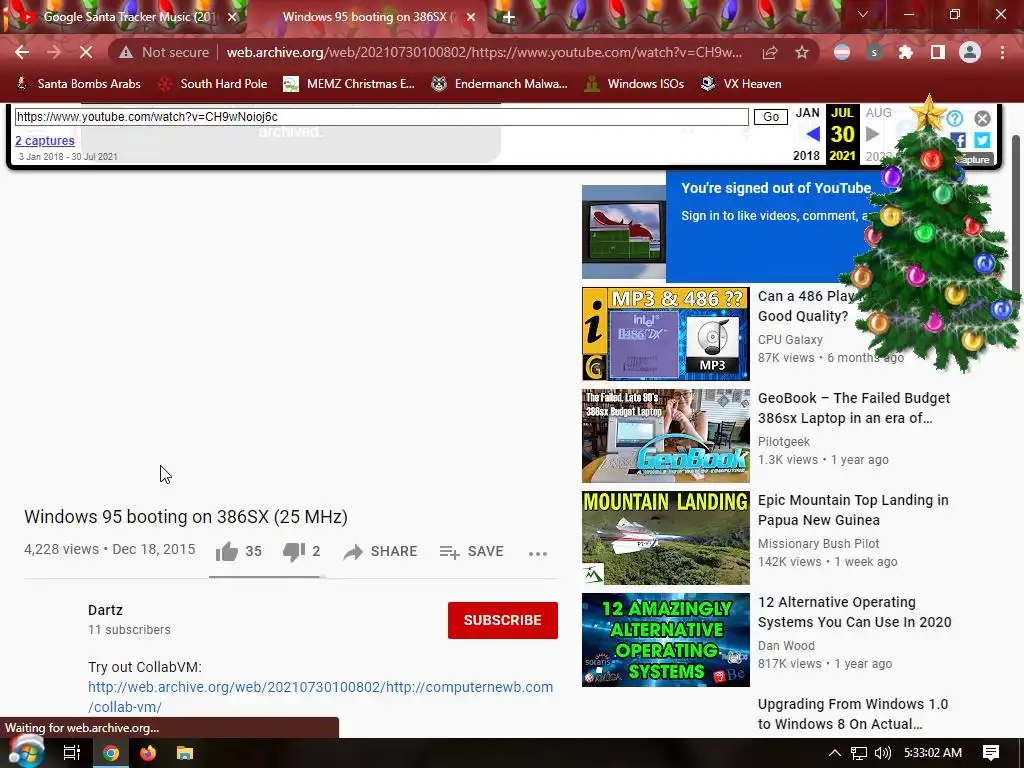Launch Firefox from the taskbar
The height and width of the screenshot is (768, 1024).
click(148, 753)
